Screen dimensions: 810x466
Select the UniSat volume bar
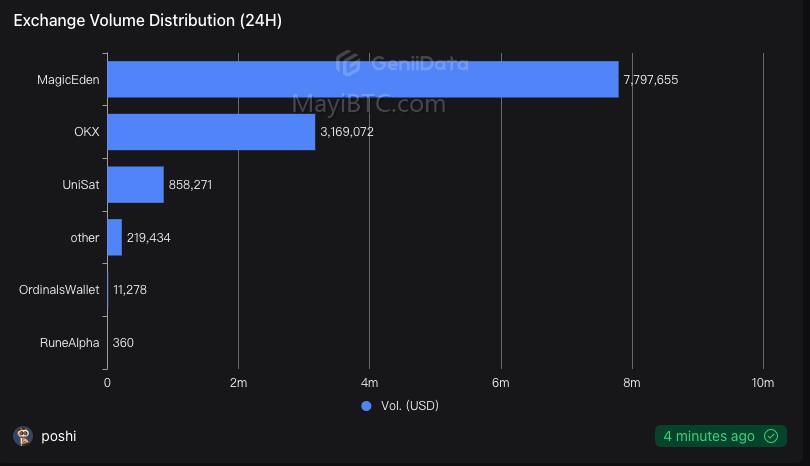click(135, 185)
